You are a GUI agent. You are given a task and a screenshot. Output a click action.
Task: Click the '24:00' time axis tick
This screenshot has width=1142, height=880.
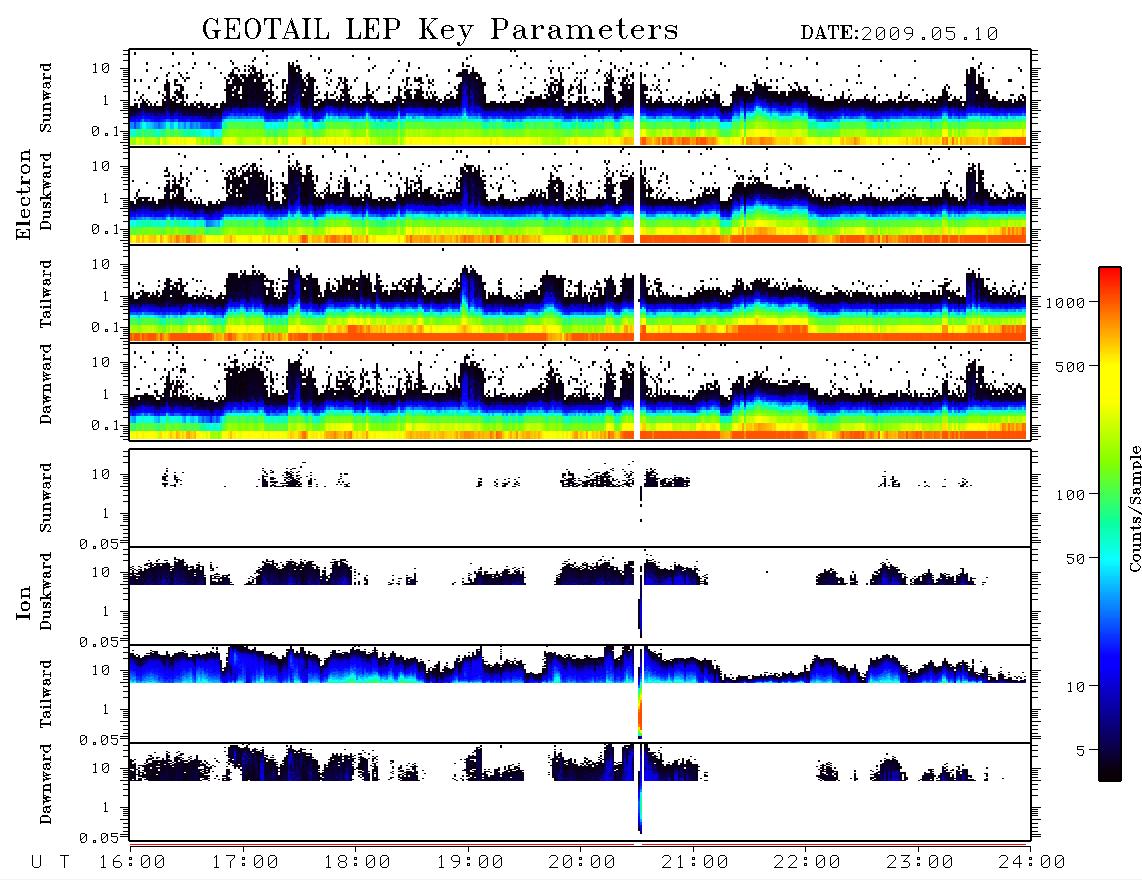pyautogui.click(x=1032, y=863)
